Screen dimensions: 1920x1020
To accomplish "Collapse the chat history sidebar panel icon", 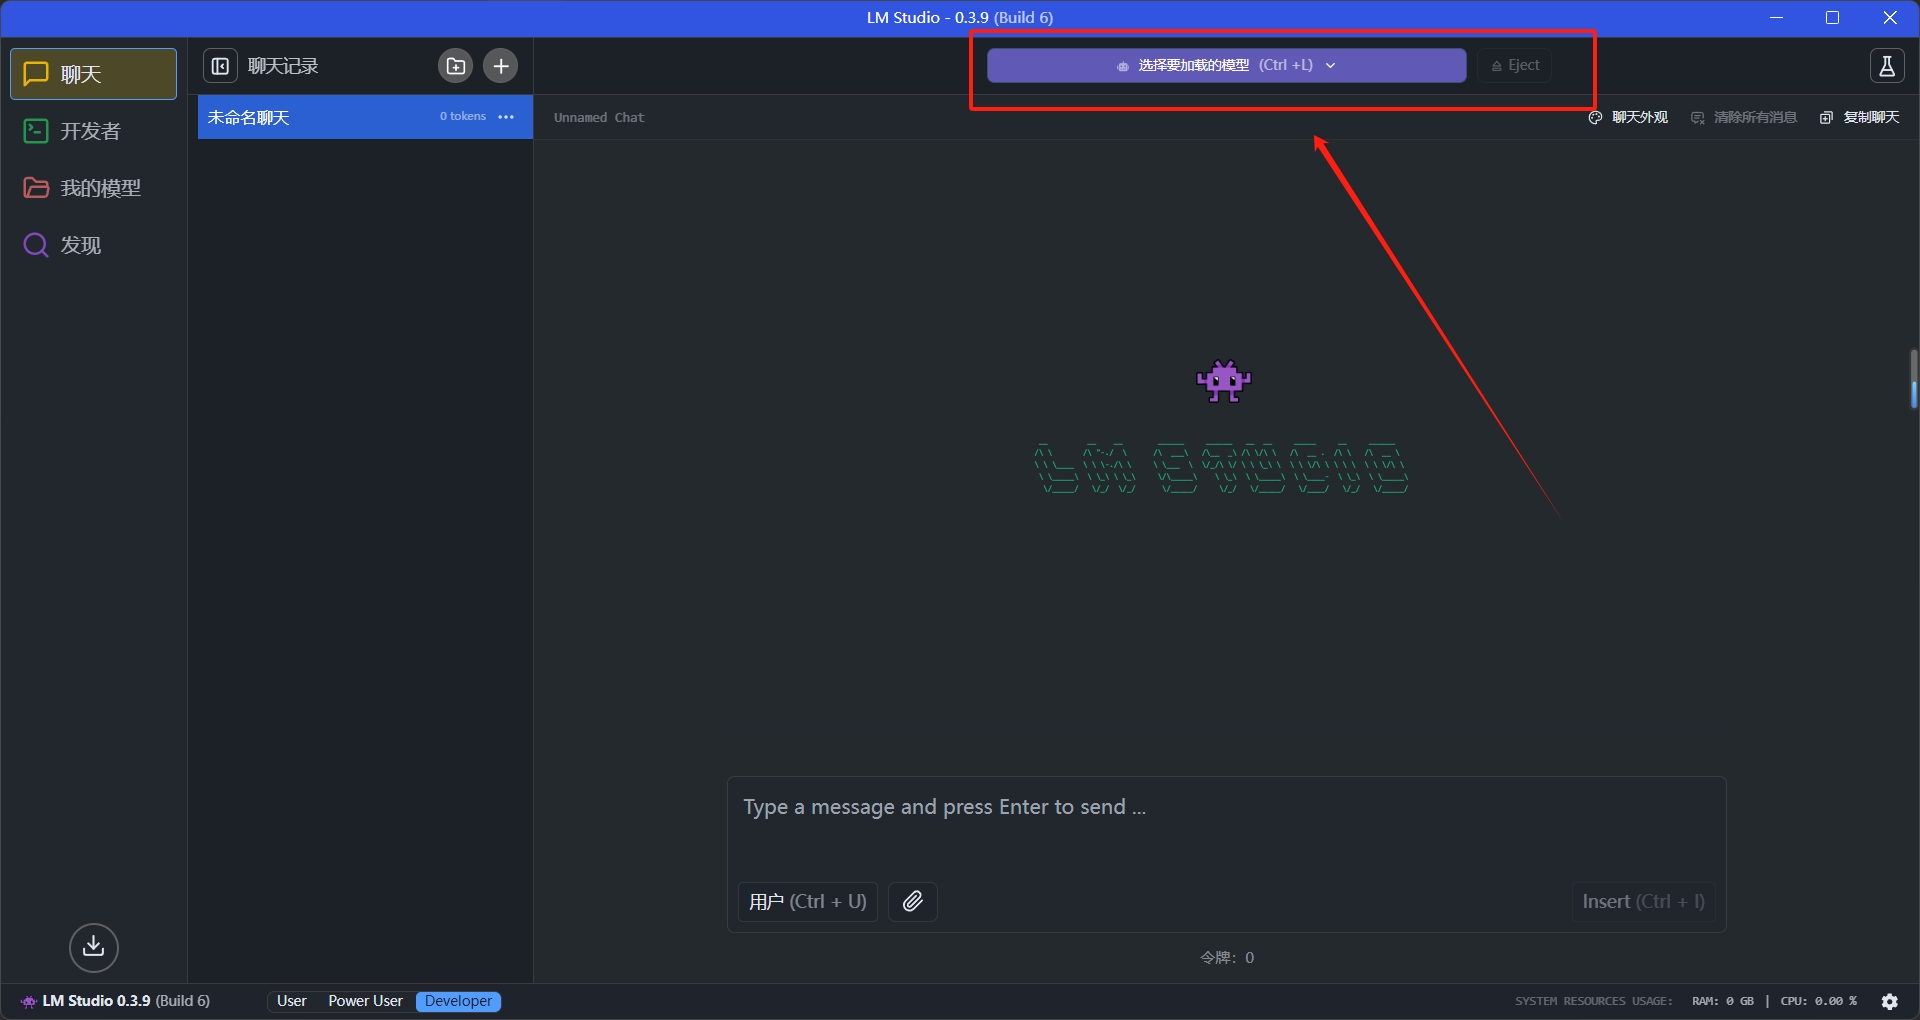I will click(220, 66).
